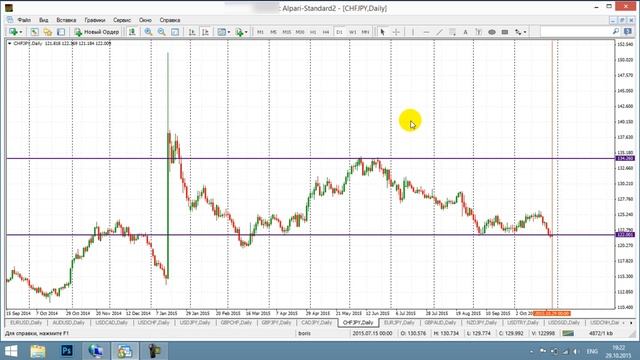640x360 pixels.
Task: Open the Графики menu
Action: pos(95,20)
